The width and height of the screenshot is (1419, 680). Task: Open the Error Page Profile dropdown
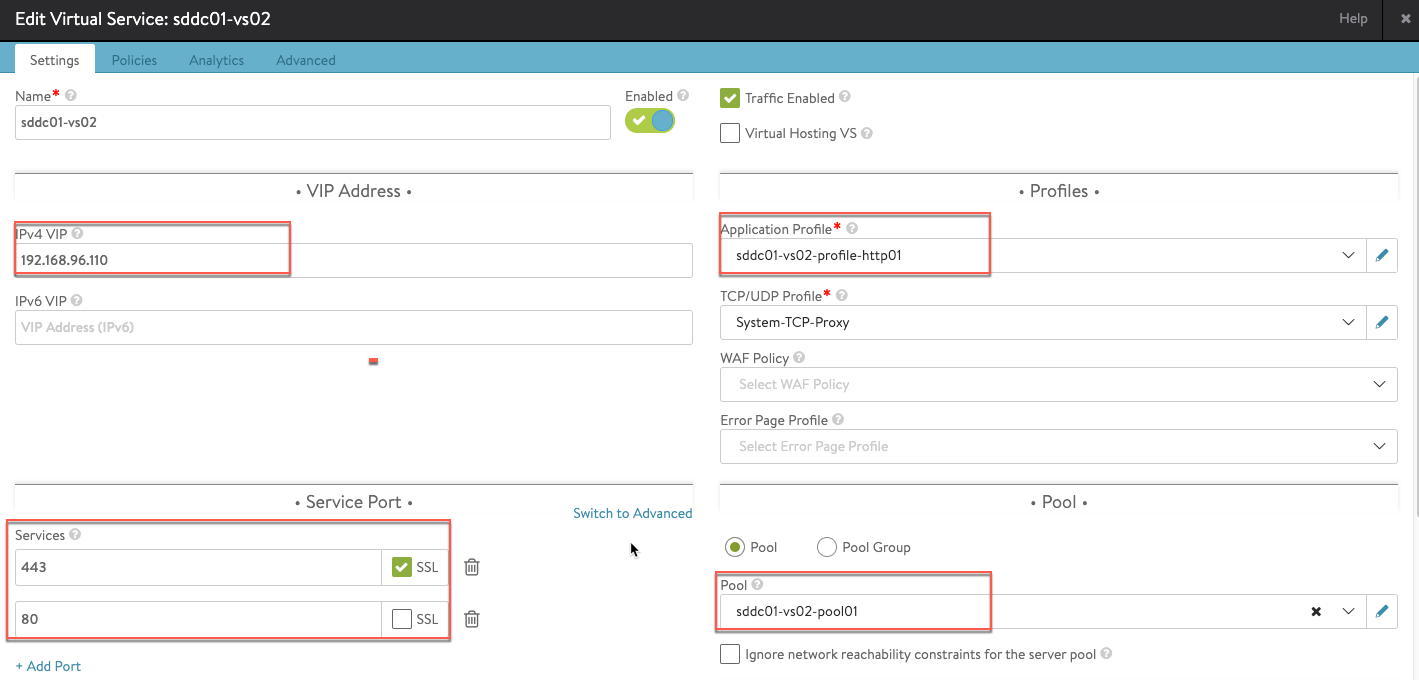(x=1380, y=446)
